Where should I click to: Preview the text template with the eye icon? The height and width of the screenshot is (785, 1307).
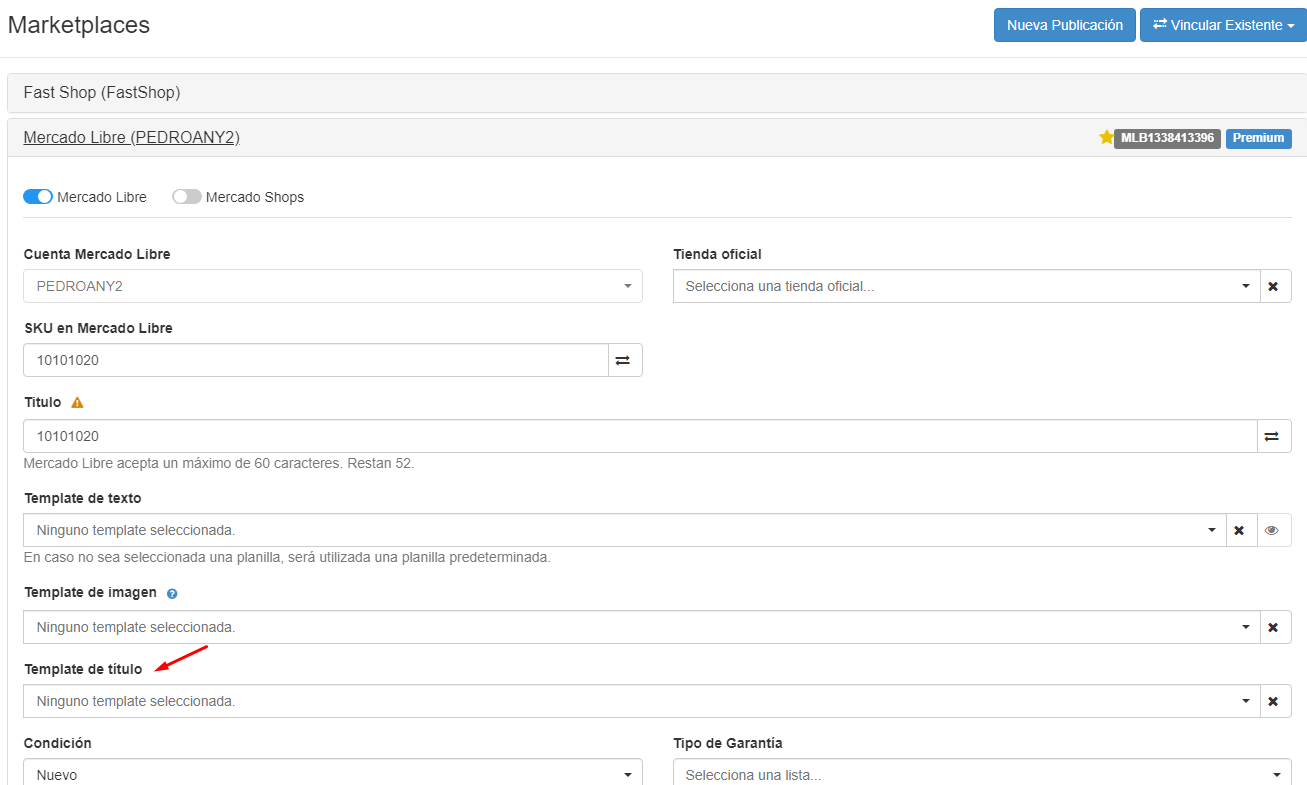pyautogui.click(x=1272, y=530)
